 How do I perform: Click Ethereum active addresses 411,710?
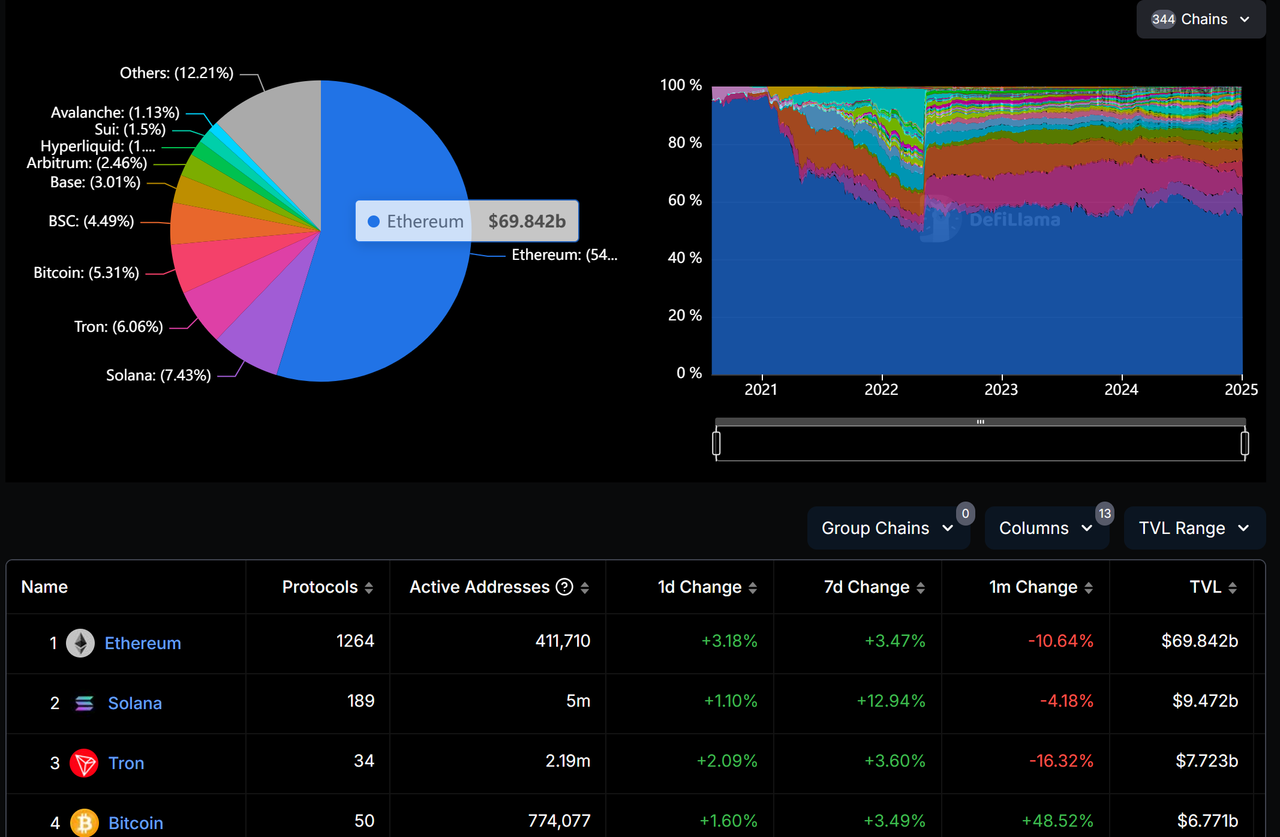coord(563,641)
